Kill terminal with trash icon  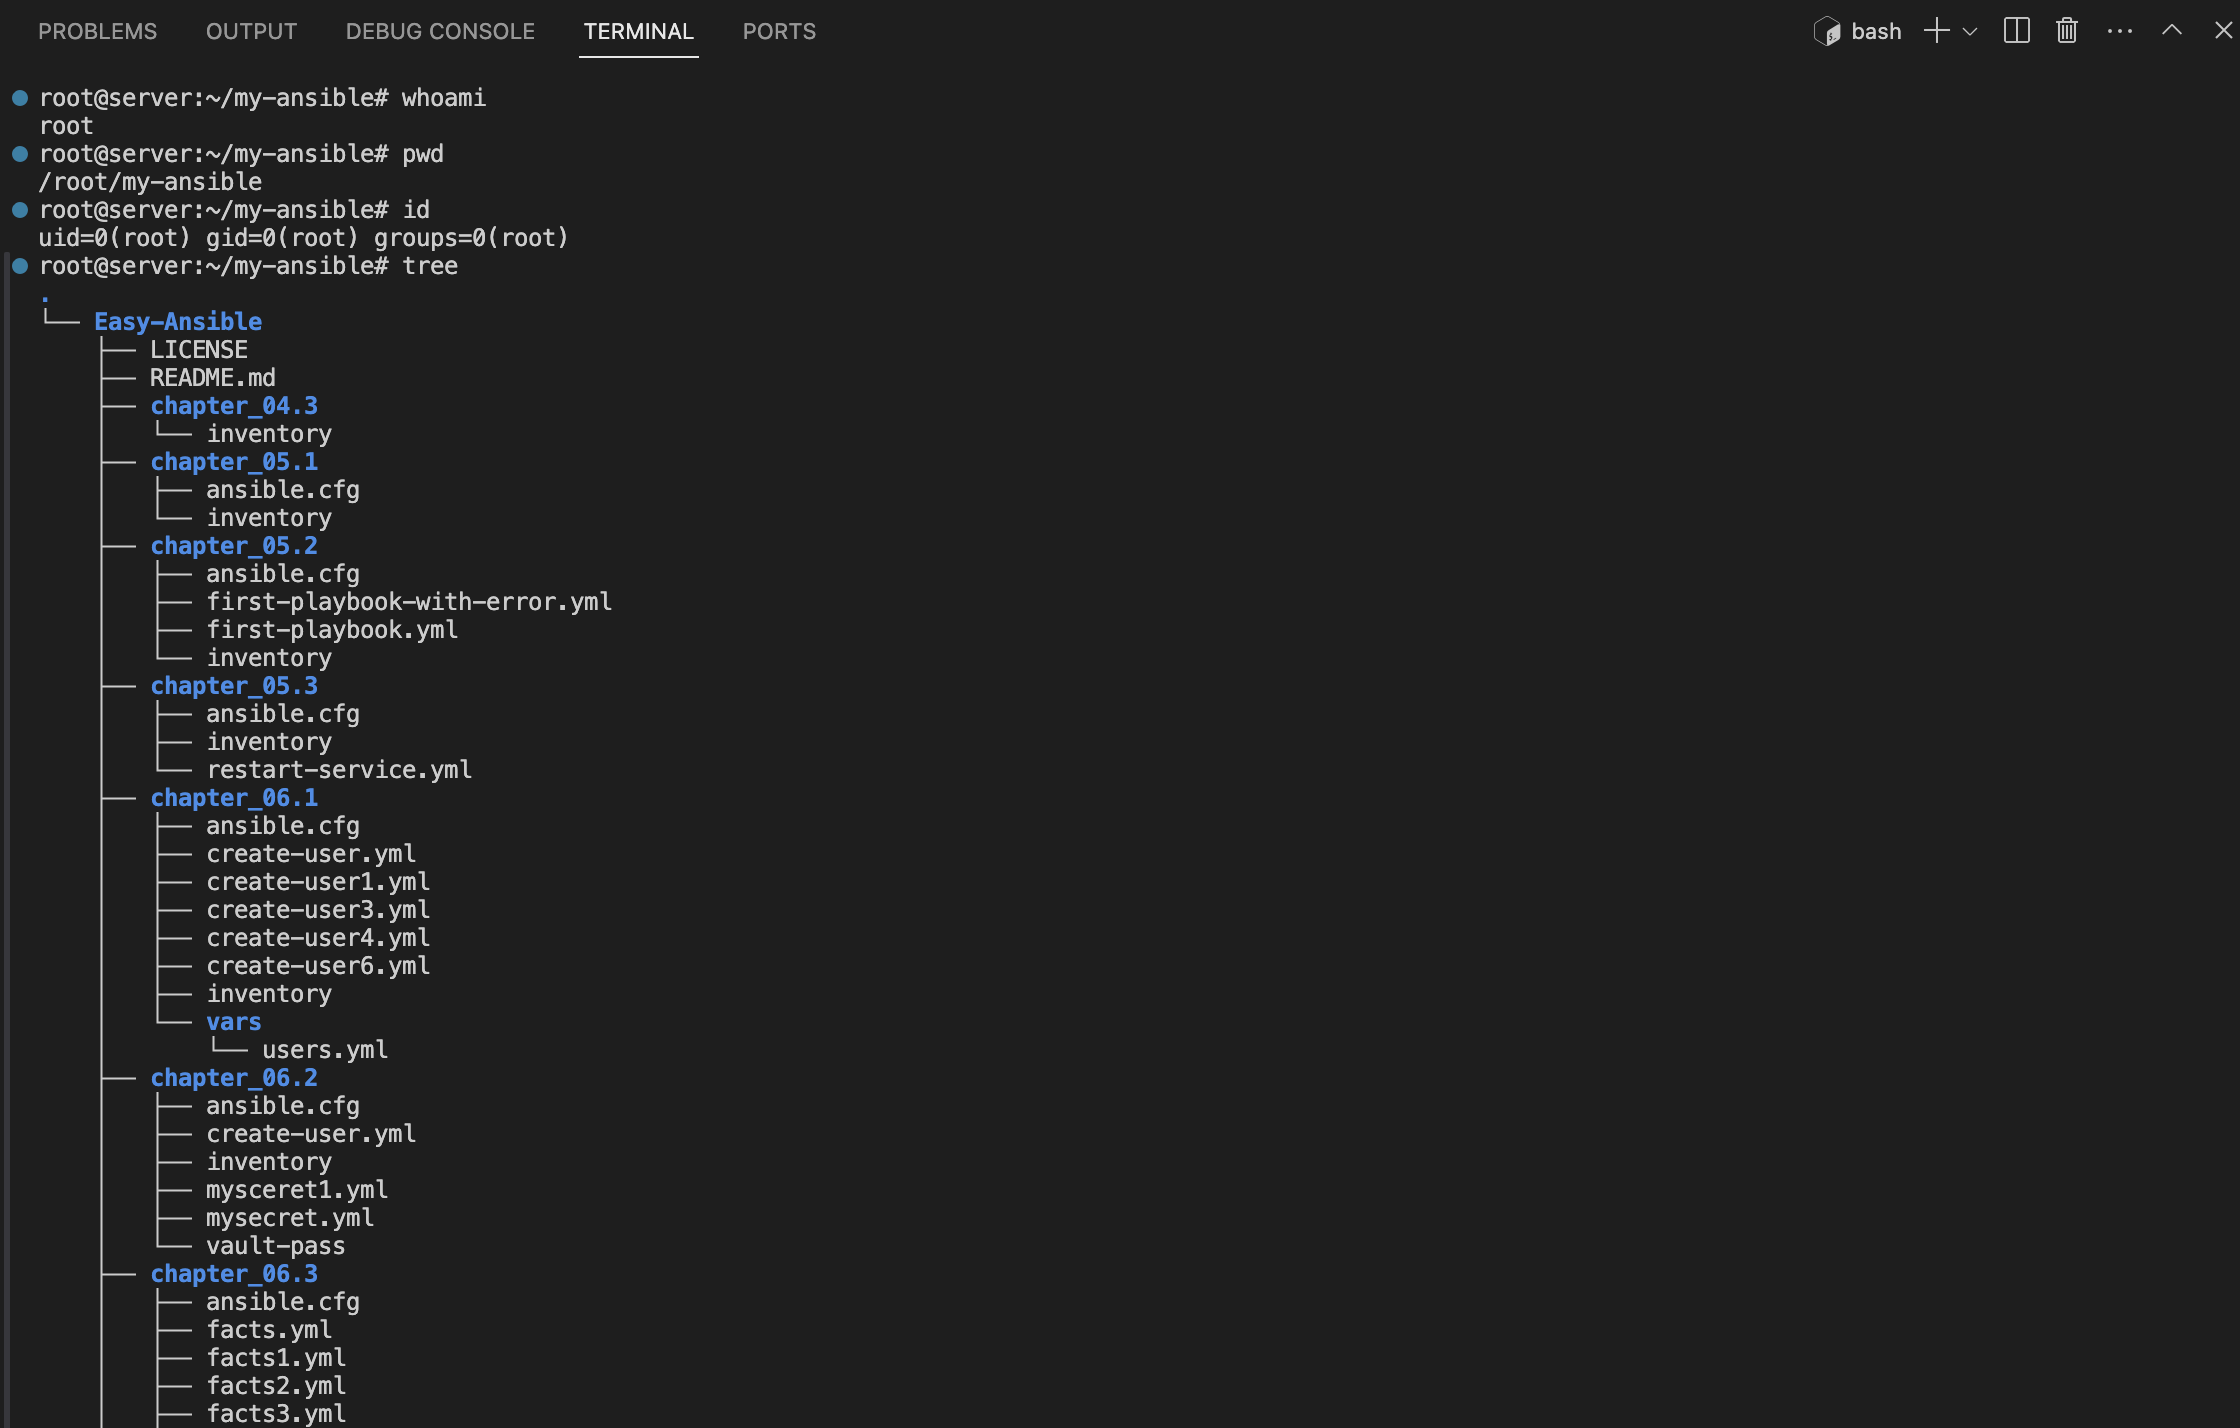2067,31
